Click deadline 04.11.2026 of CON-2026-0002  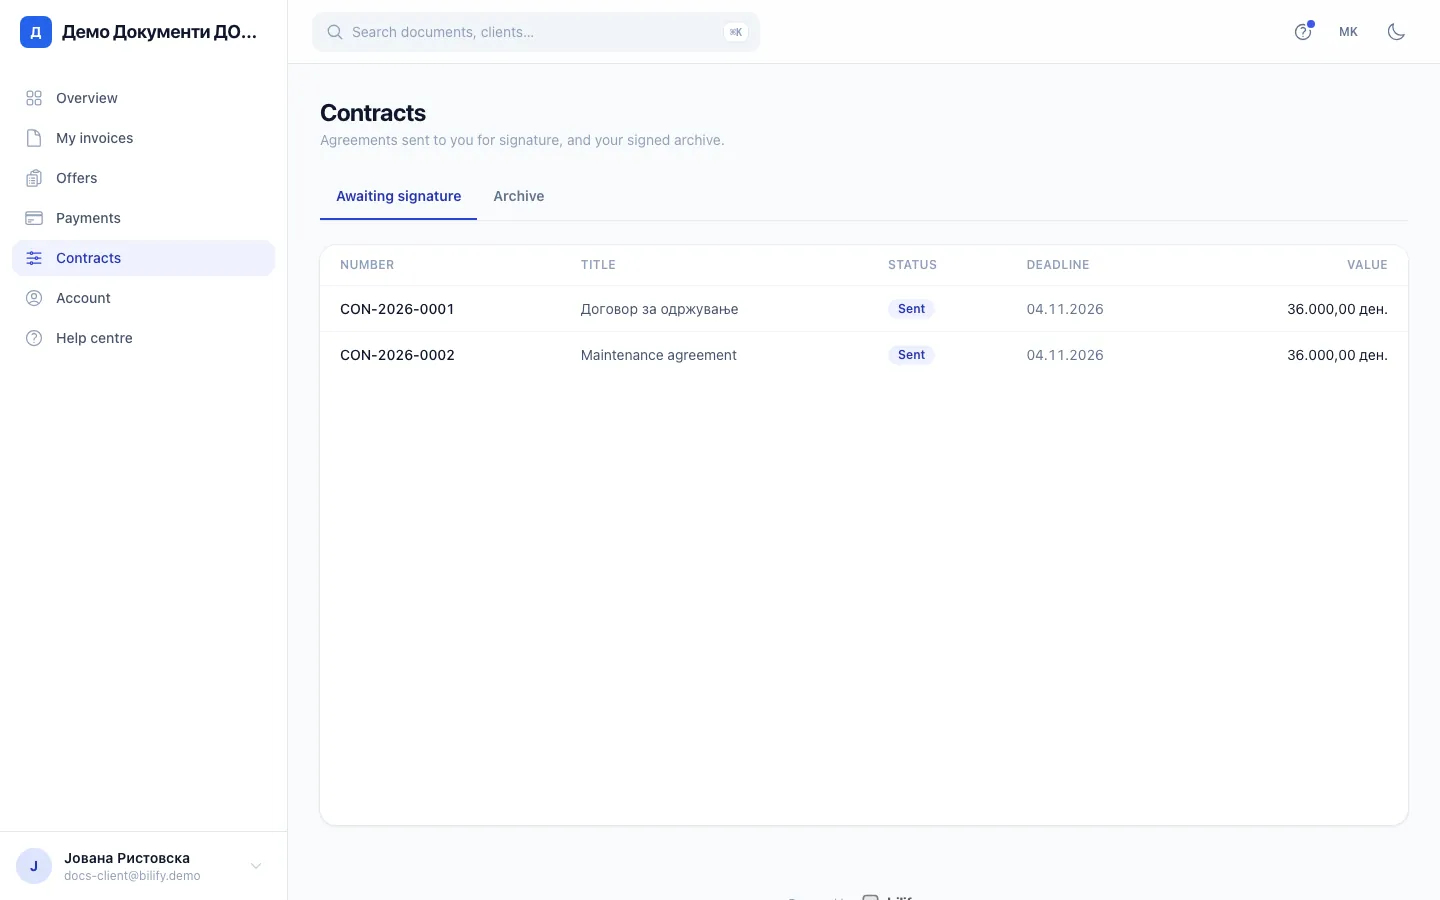pos(1065,355)
